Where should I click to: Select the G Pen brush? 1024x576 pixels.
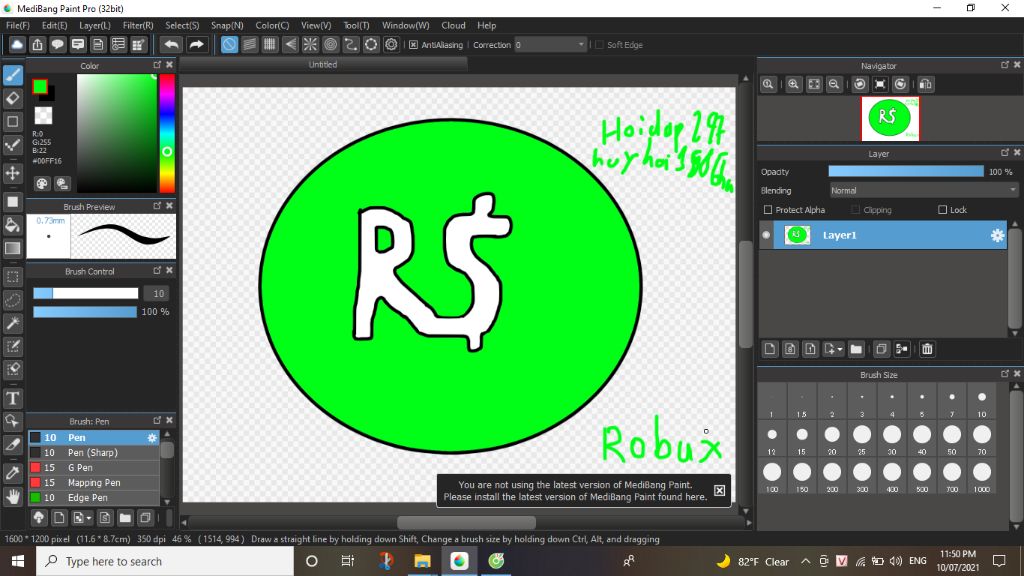[93, 468]
